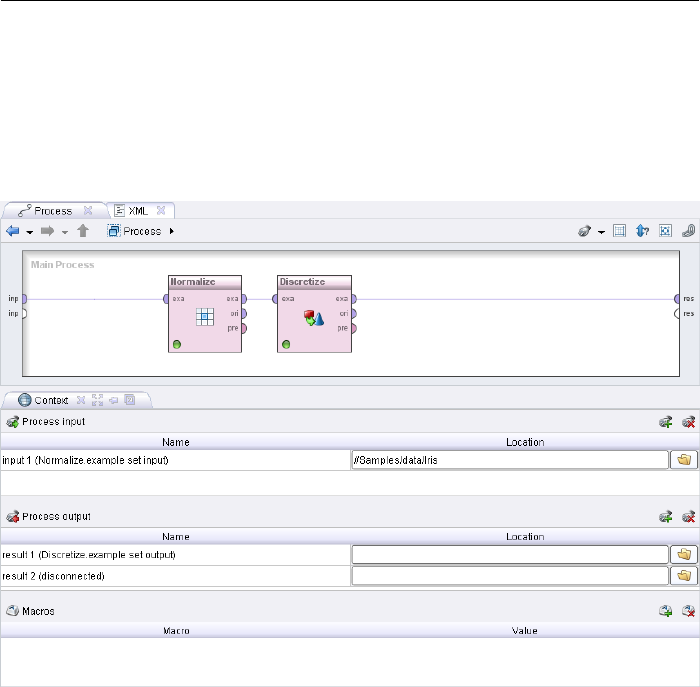Select 'input 1 (Normalize.example set input)' row
The height and width of the screenshot is (687, 700).
pos(175,460)
